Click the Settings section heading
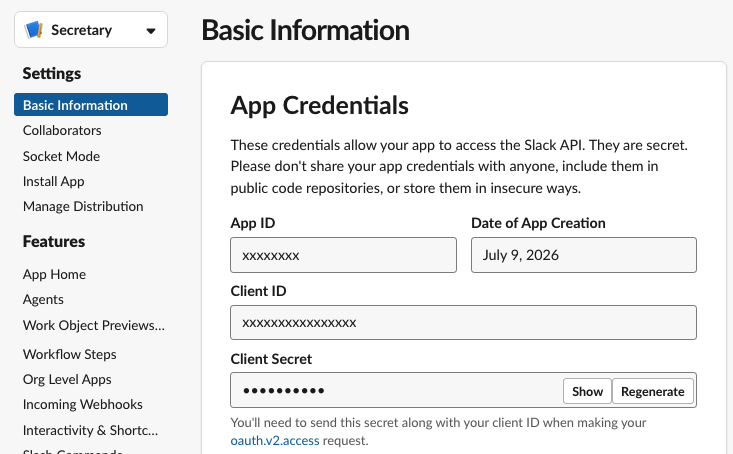Screen dimensions: 733x454 click(x=52, y=73)
